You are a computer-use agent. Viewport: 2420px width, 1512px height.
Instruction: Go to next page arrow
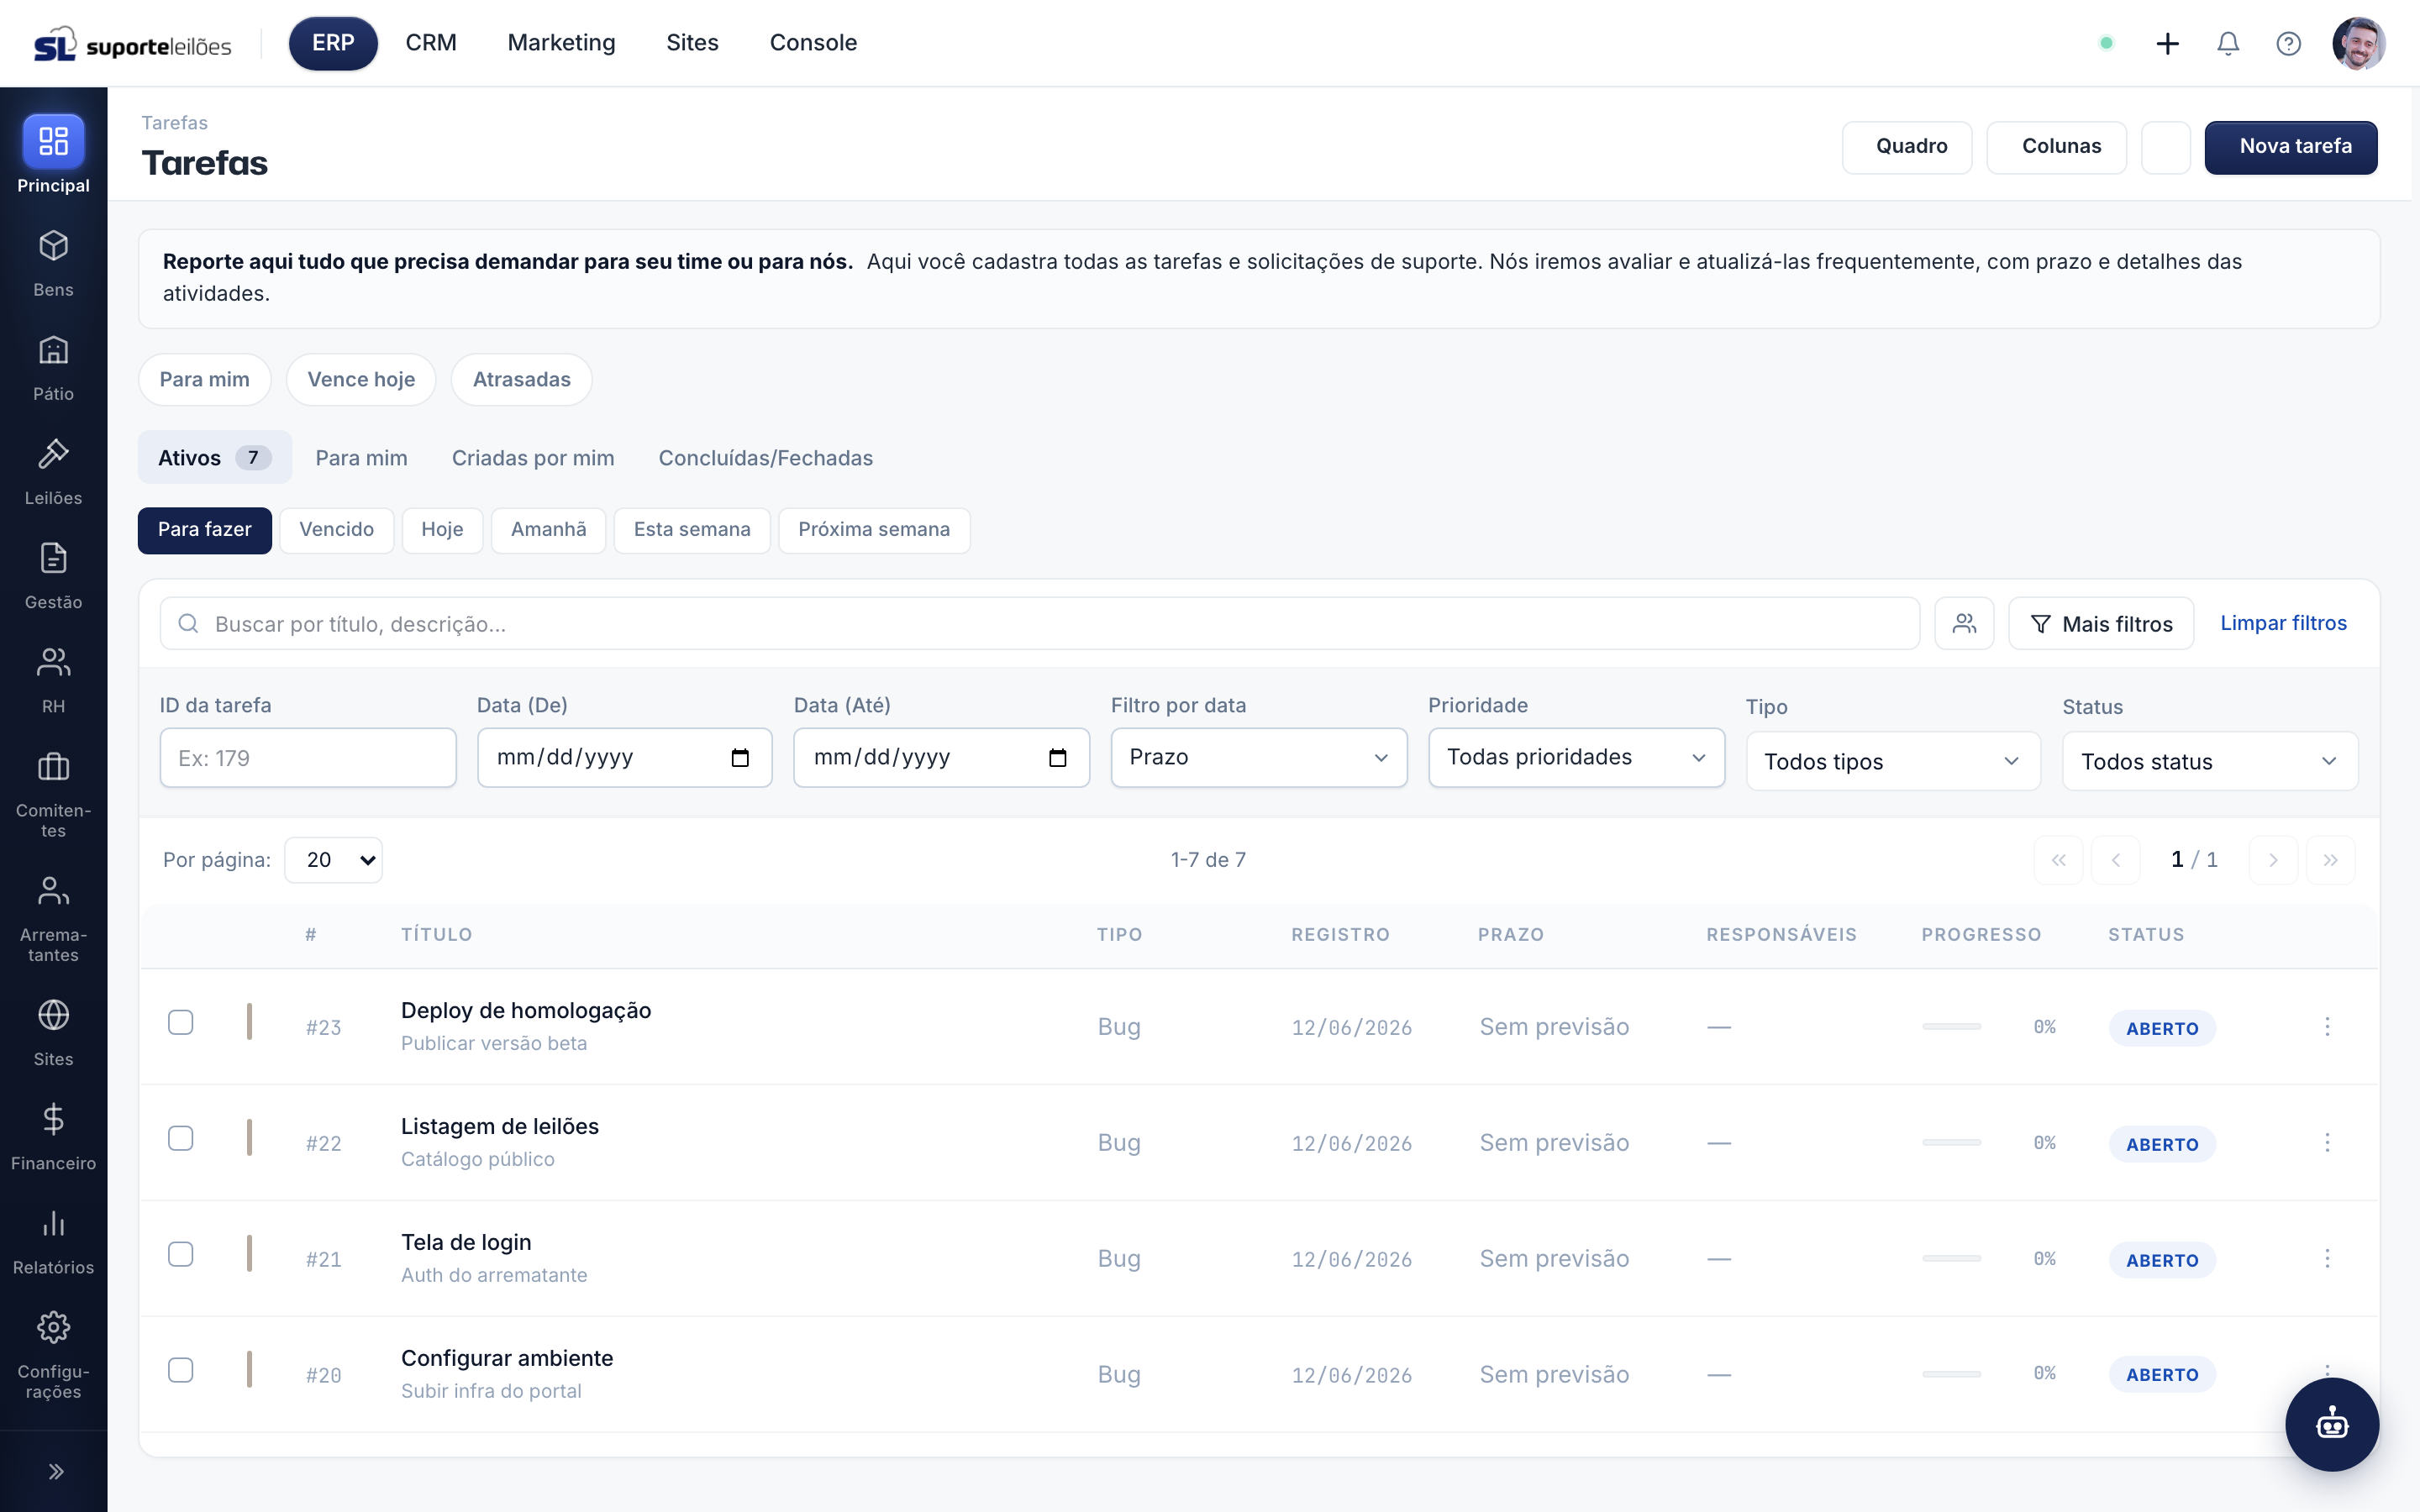coord(2273,859)
